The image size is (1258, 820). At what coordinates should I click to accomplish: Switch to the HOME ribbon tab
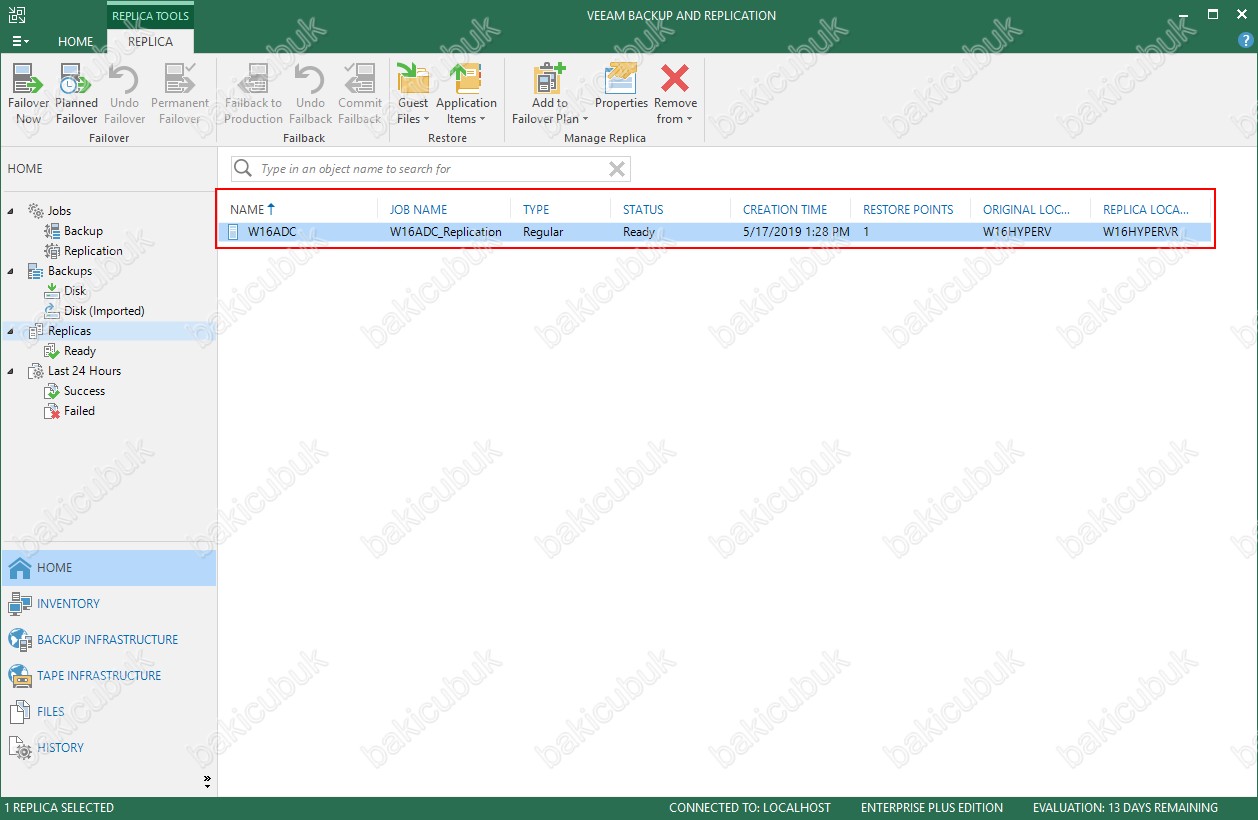(x=76, y=42)
